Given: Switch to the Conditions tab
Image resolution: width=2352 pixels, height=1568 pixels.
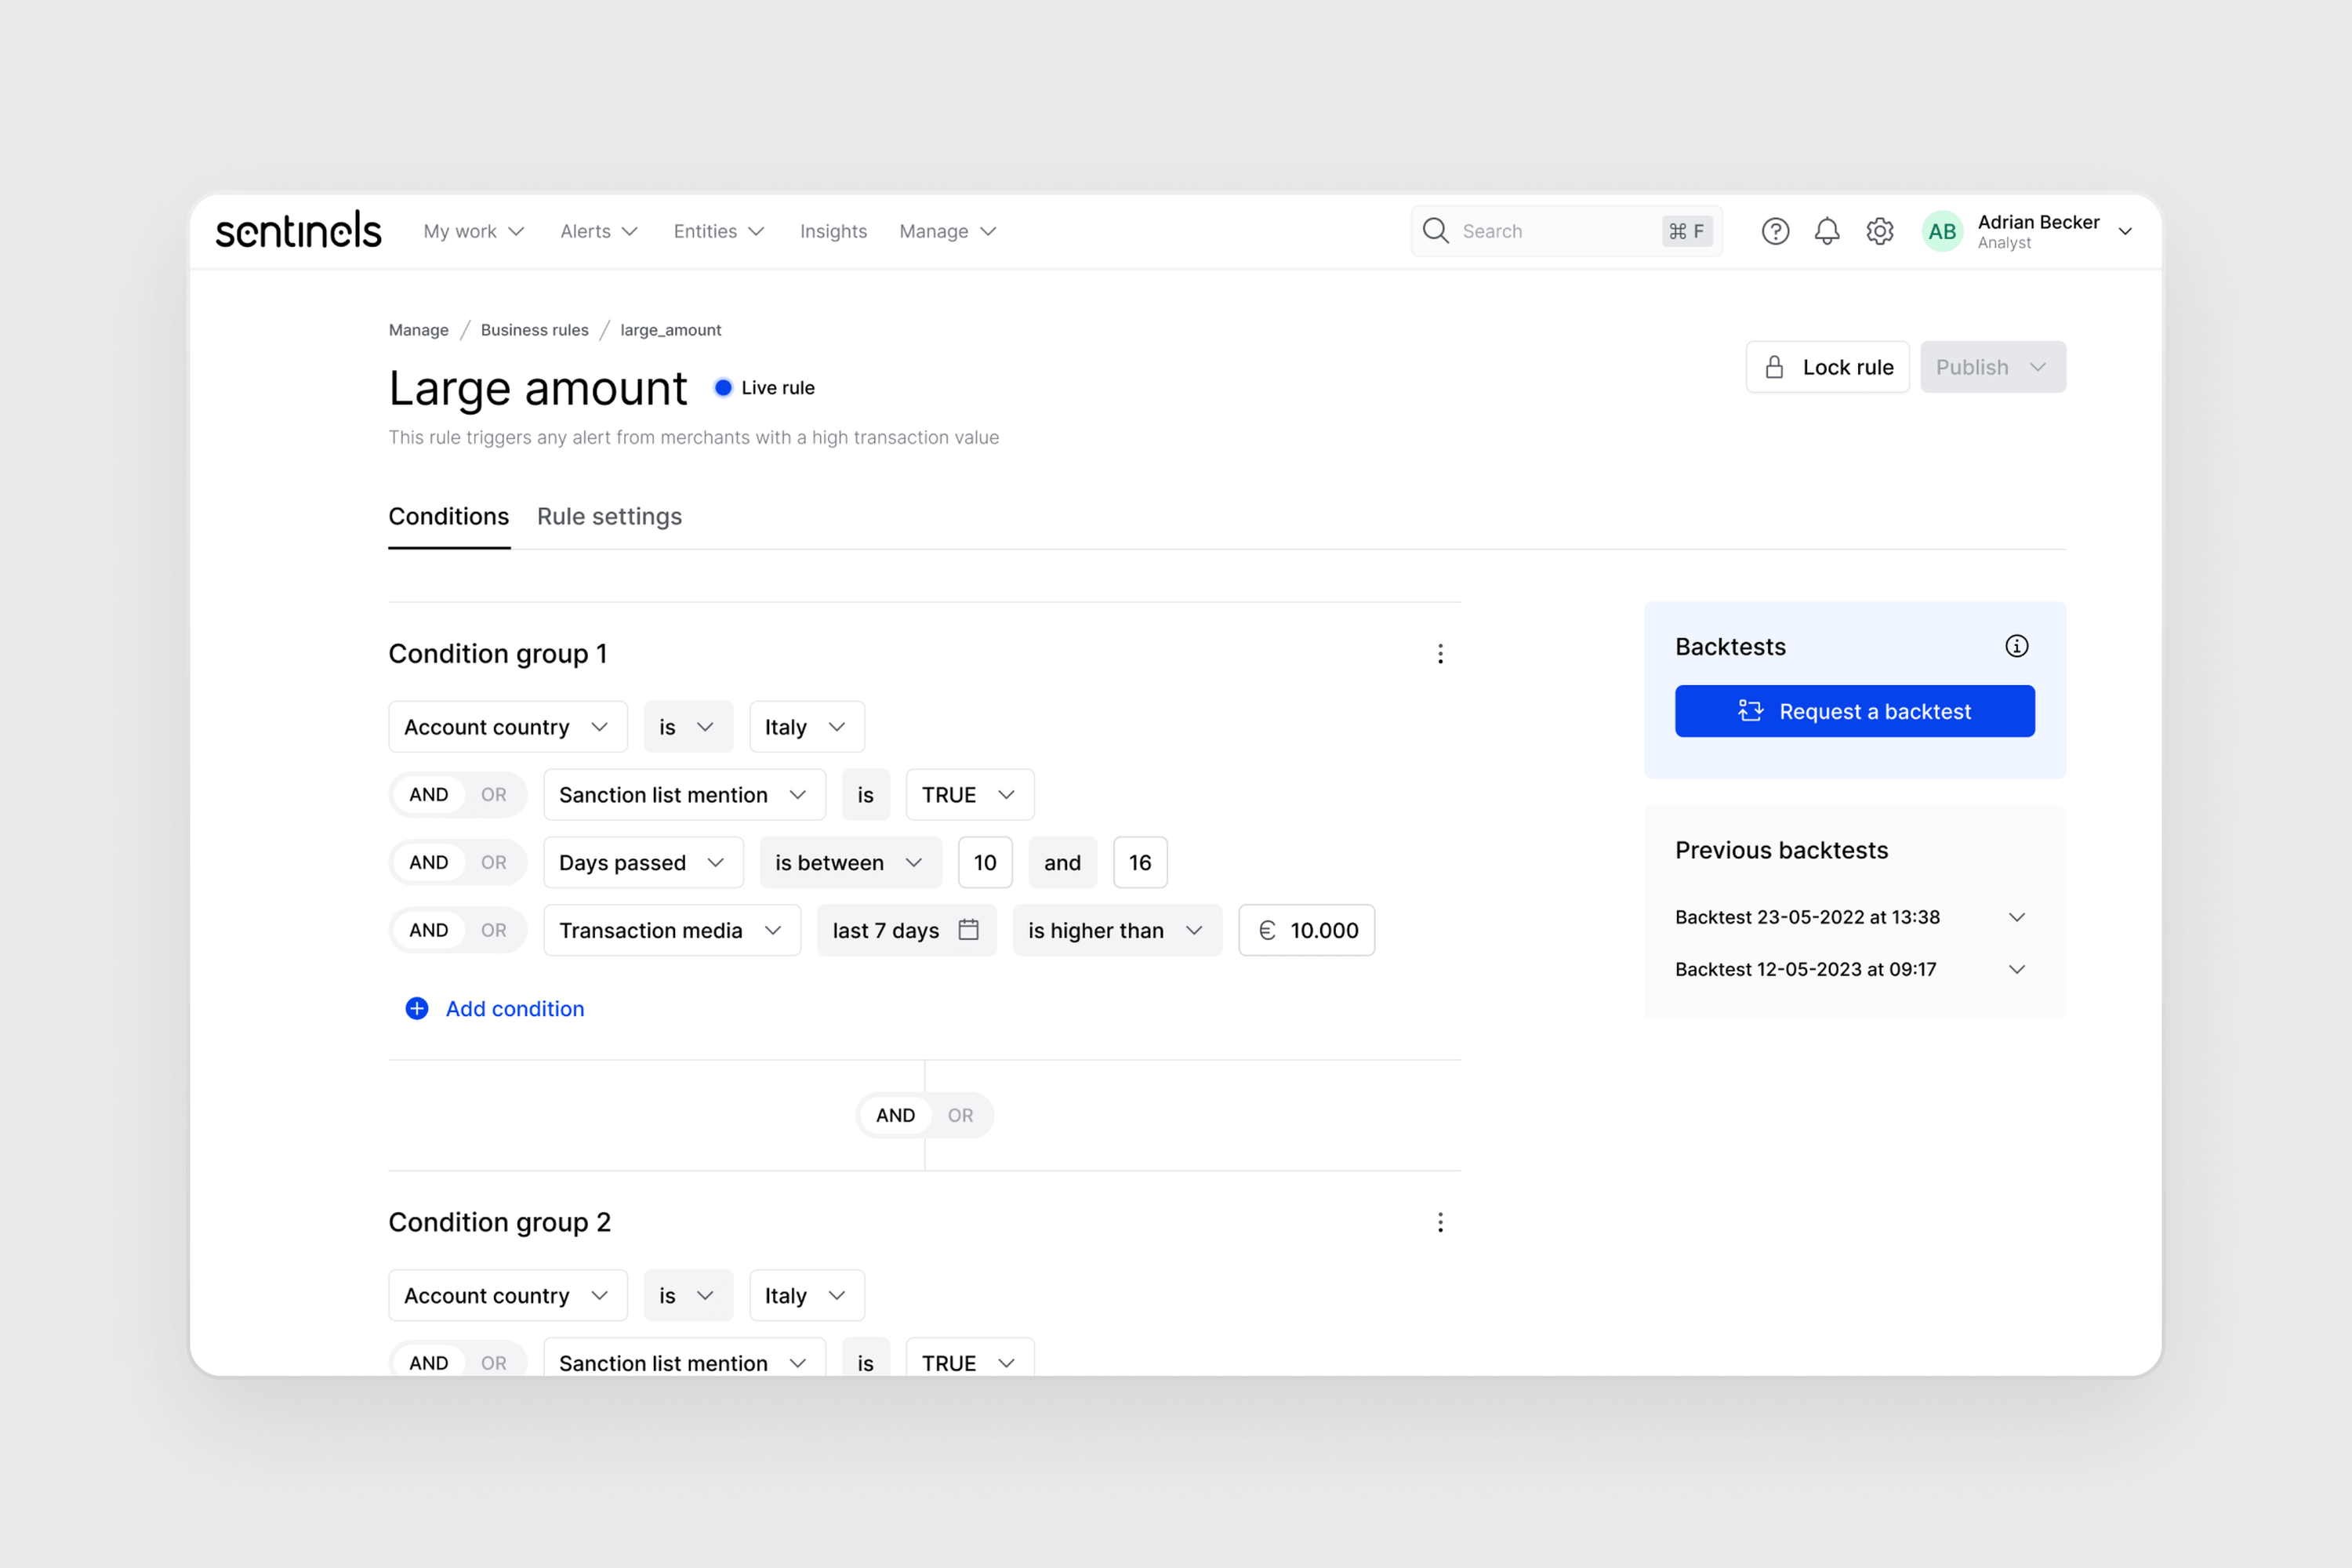Looking at the screenshot, I should [x=448, y=516].
